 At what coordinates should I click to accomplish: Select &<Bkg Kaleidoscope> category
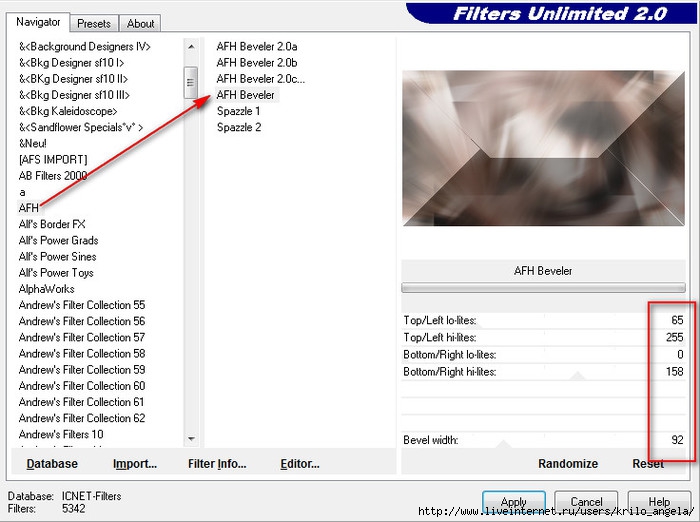click(68, 111)
